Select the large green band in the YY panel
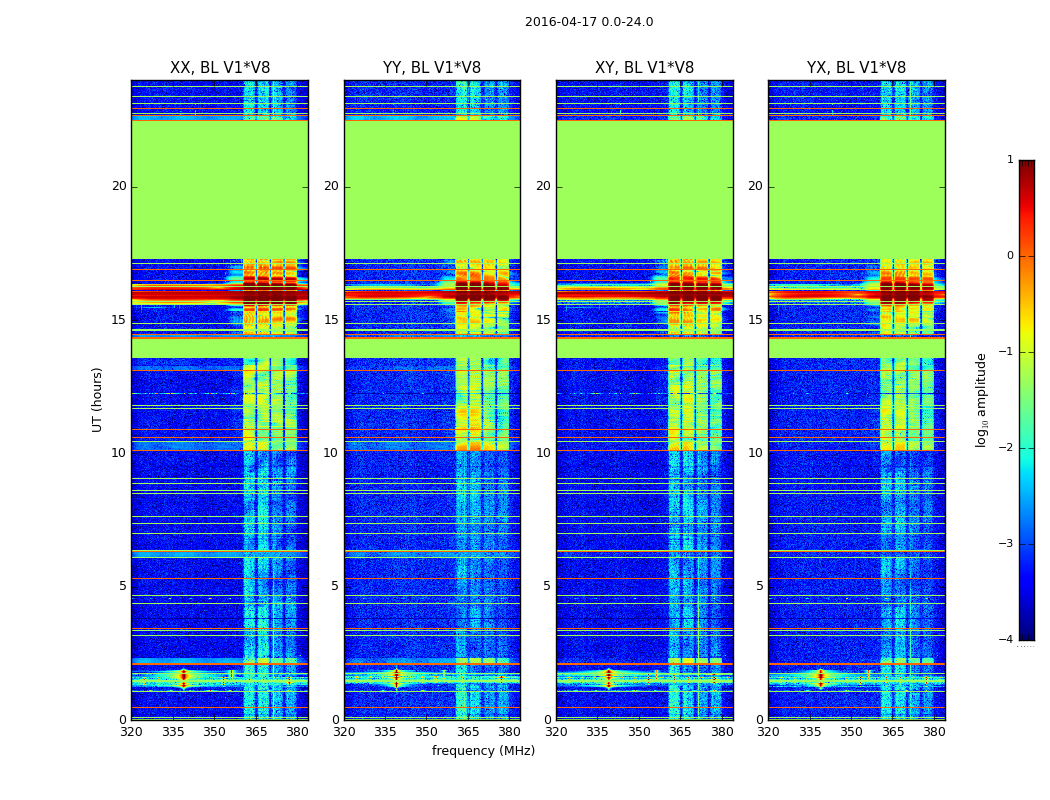 coord(432,190)
